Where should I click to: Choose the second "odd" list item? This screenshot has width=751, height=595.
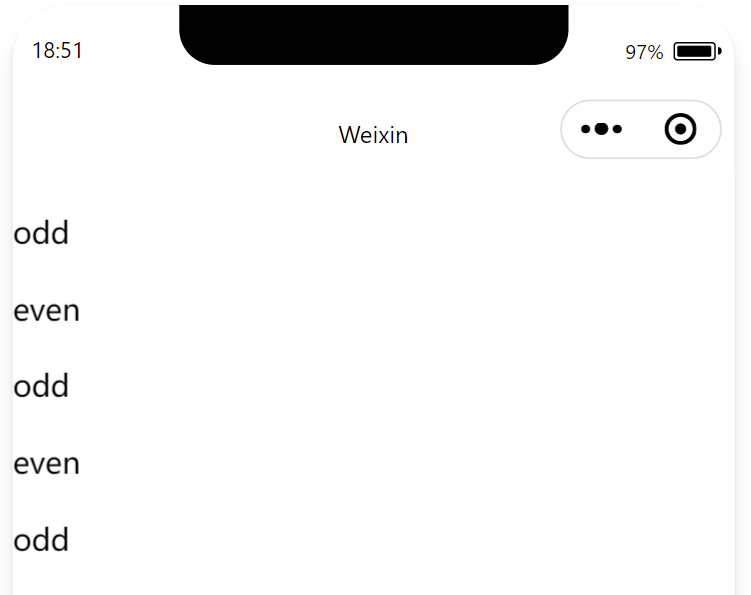pyautogui.click(x=41, y=386)
